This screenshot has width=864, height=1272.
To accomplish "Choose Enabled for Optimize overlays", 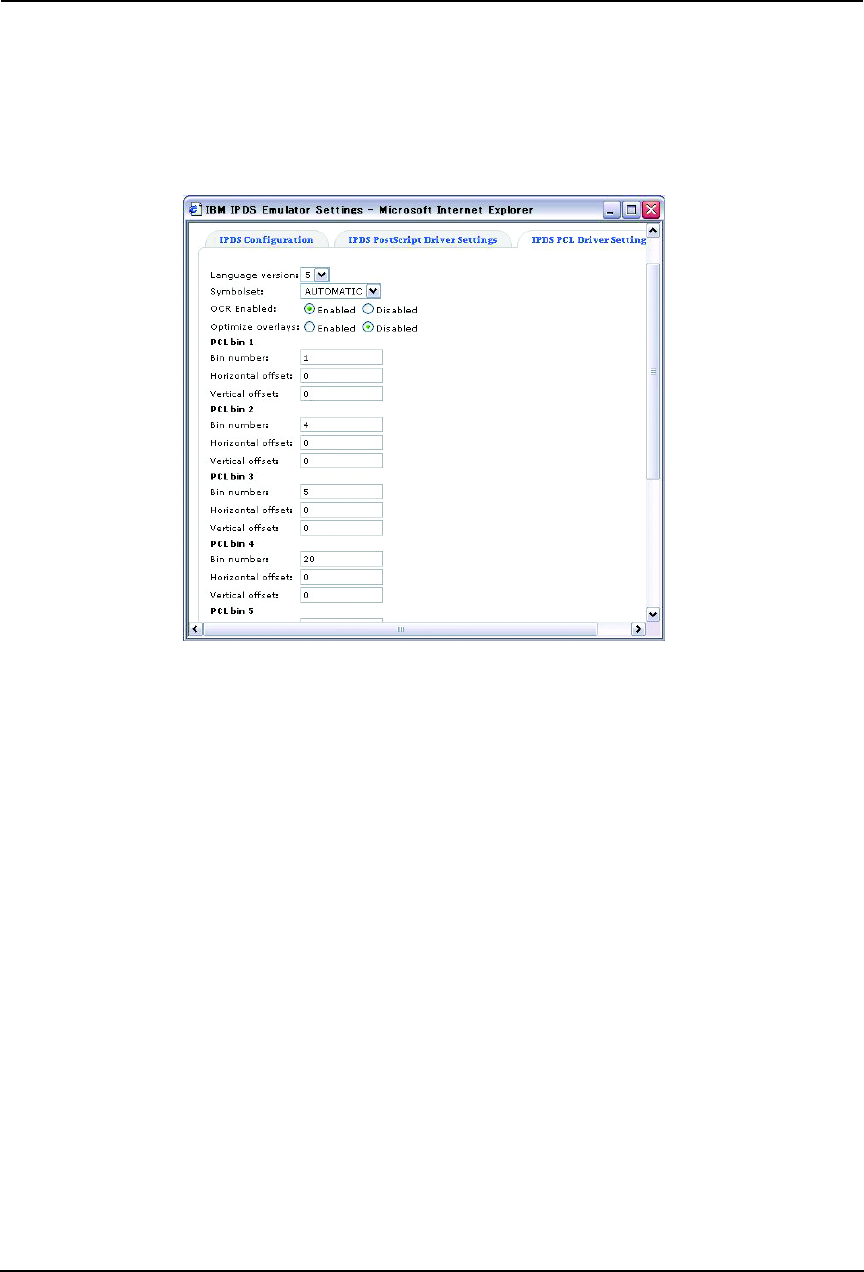I will pos(310,327).
